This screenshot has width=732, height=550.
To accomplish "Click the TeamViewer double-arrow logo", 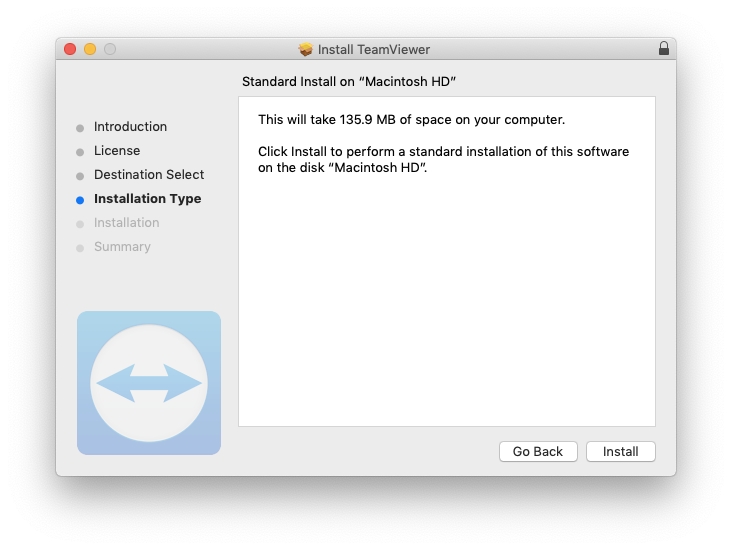I will [x=148, y=383].
